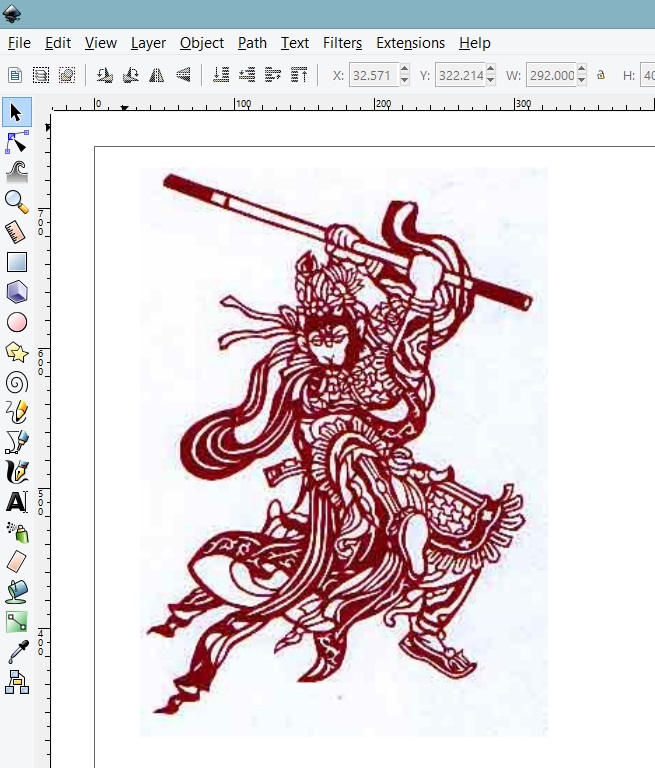655x768 pixels.
Task: Open the File menu
Action: (19, 43)
